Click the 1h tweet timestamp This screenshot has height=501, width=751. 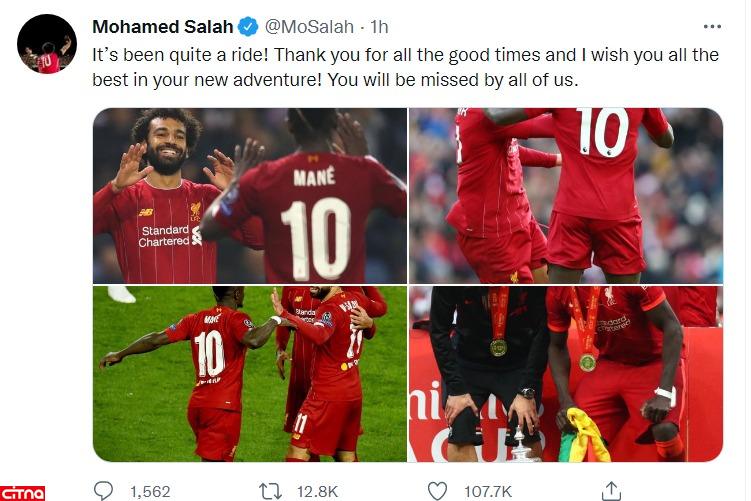pyautogui.click(x=379, y=27)
